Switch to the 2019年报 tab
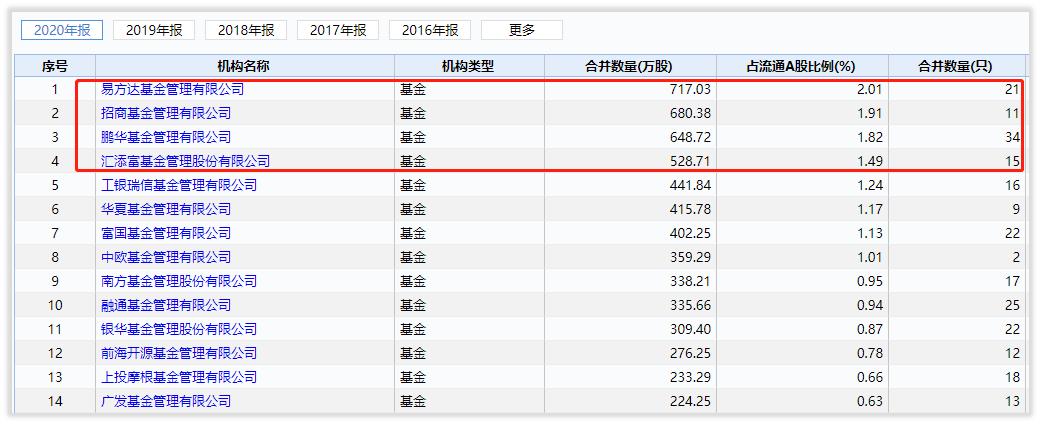This screenshot has width=1041, height=426. tap(153, 30)
